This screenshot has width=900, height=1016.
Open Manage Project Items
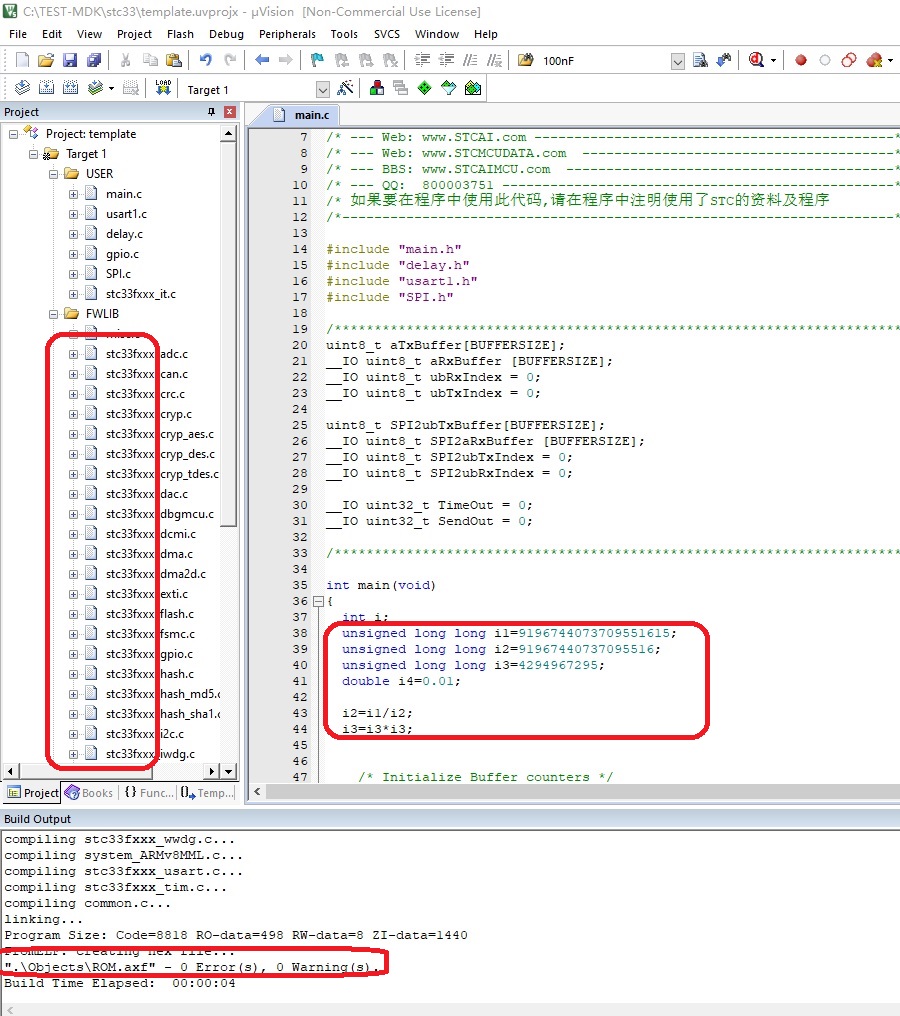point(376,88)
